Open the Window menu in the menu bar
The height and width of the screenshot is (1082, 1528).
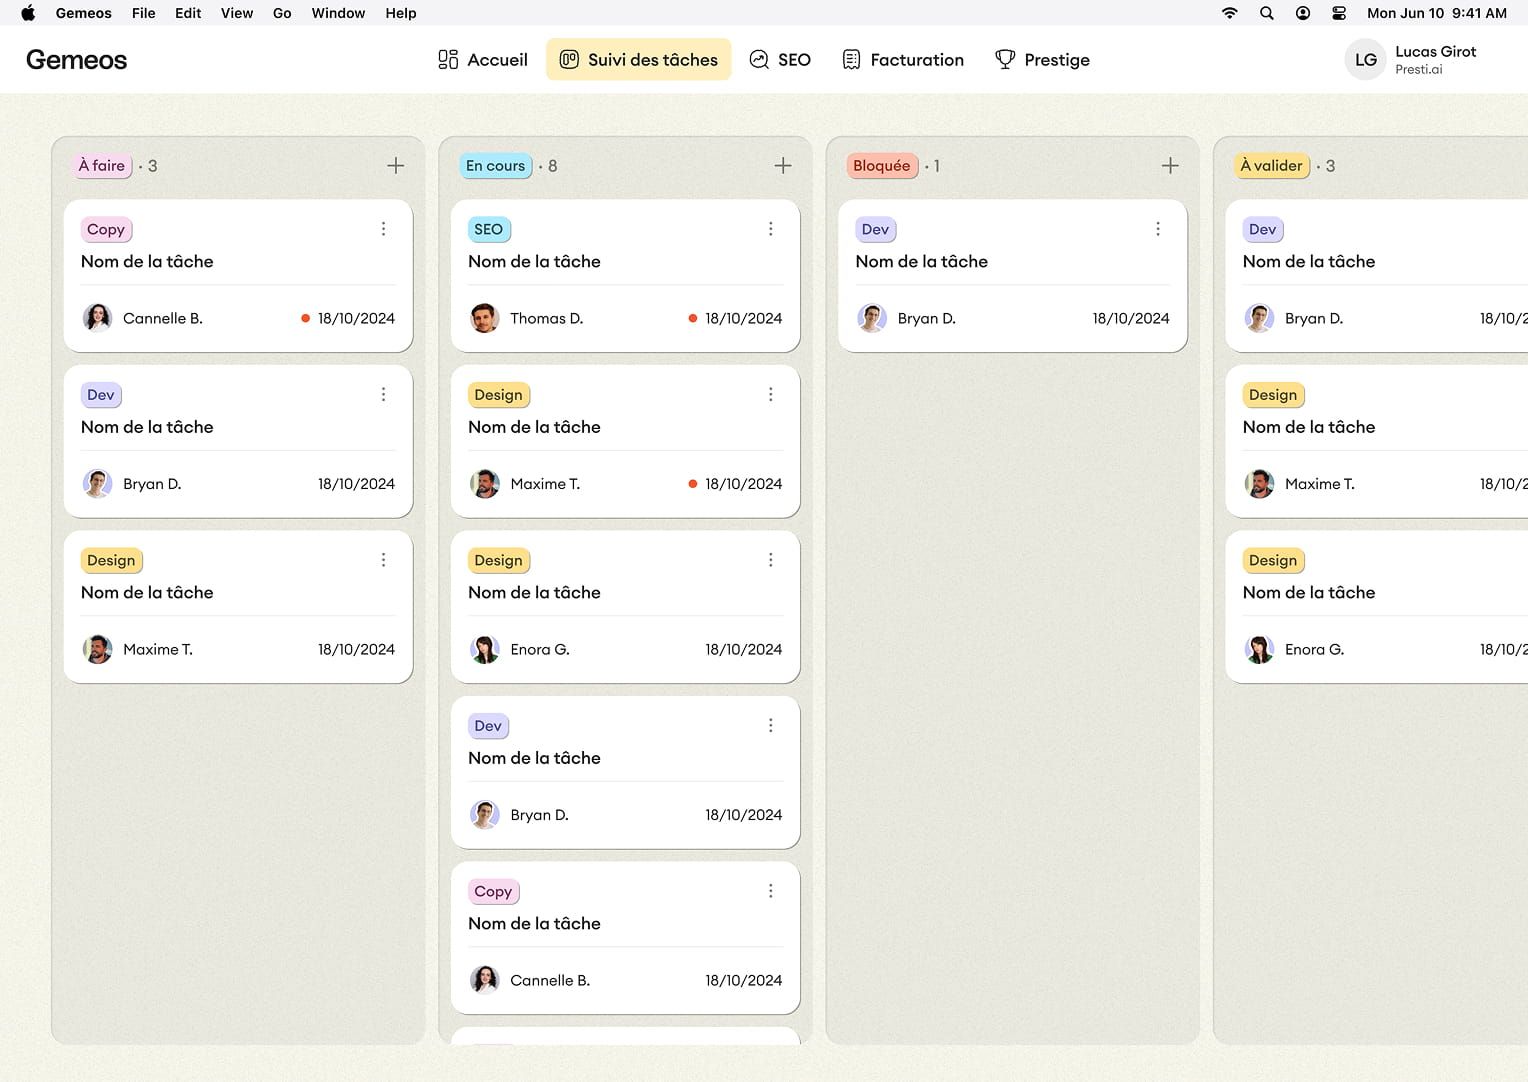(338, 13)
